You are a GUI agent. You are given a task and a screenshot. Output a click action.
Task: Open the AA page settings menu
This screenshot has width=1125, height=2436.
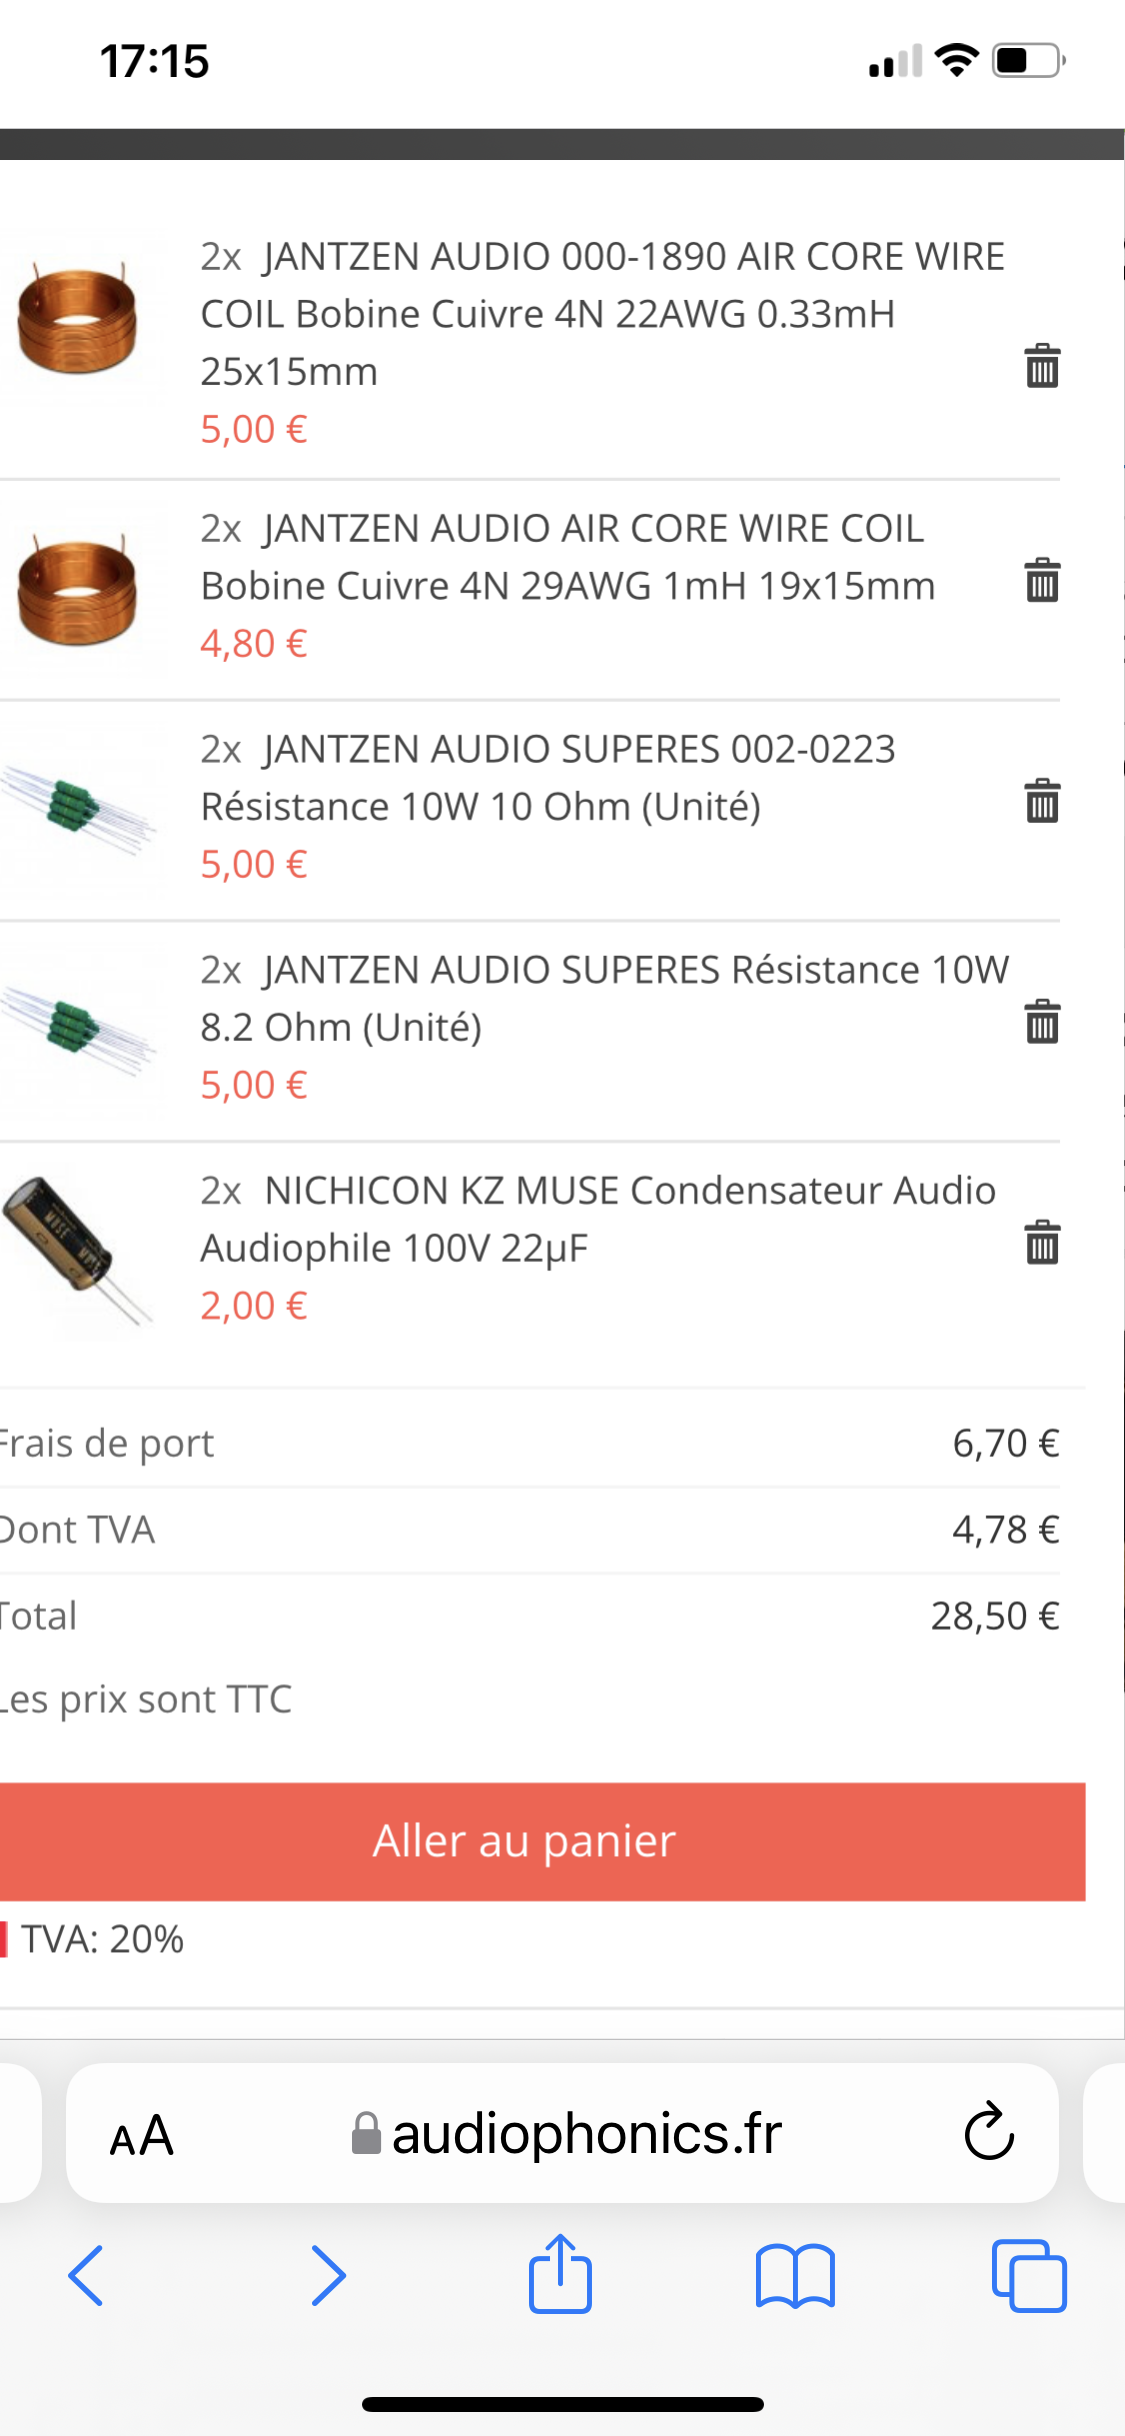click(141, 2134)
